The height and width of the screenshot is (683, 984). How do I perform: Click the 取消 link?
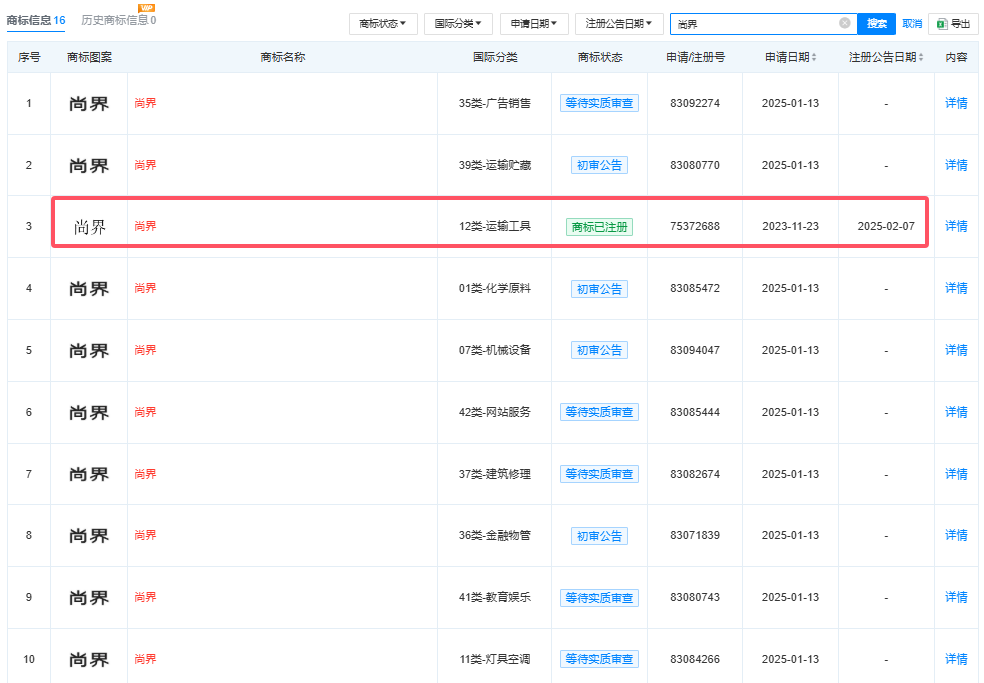coord(912,24)
